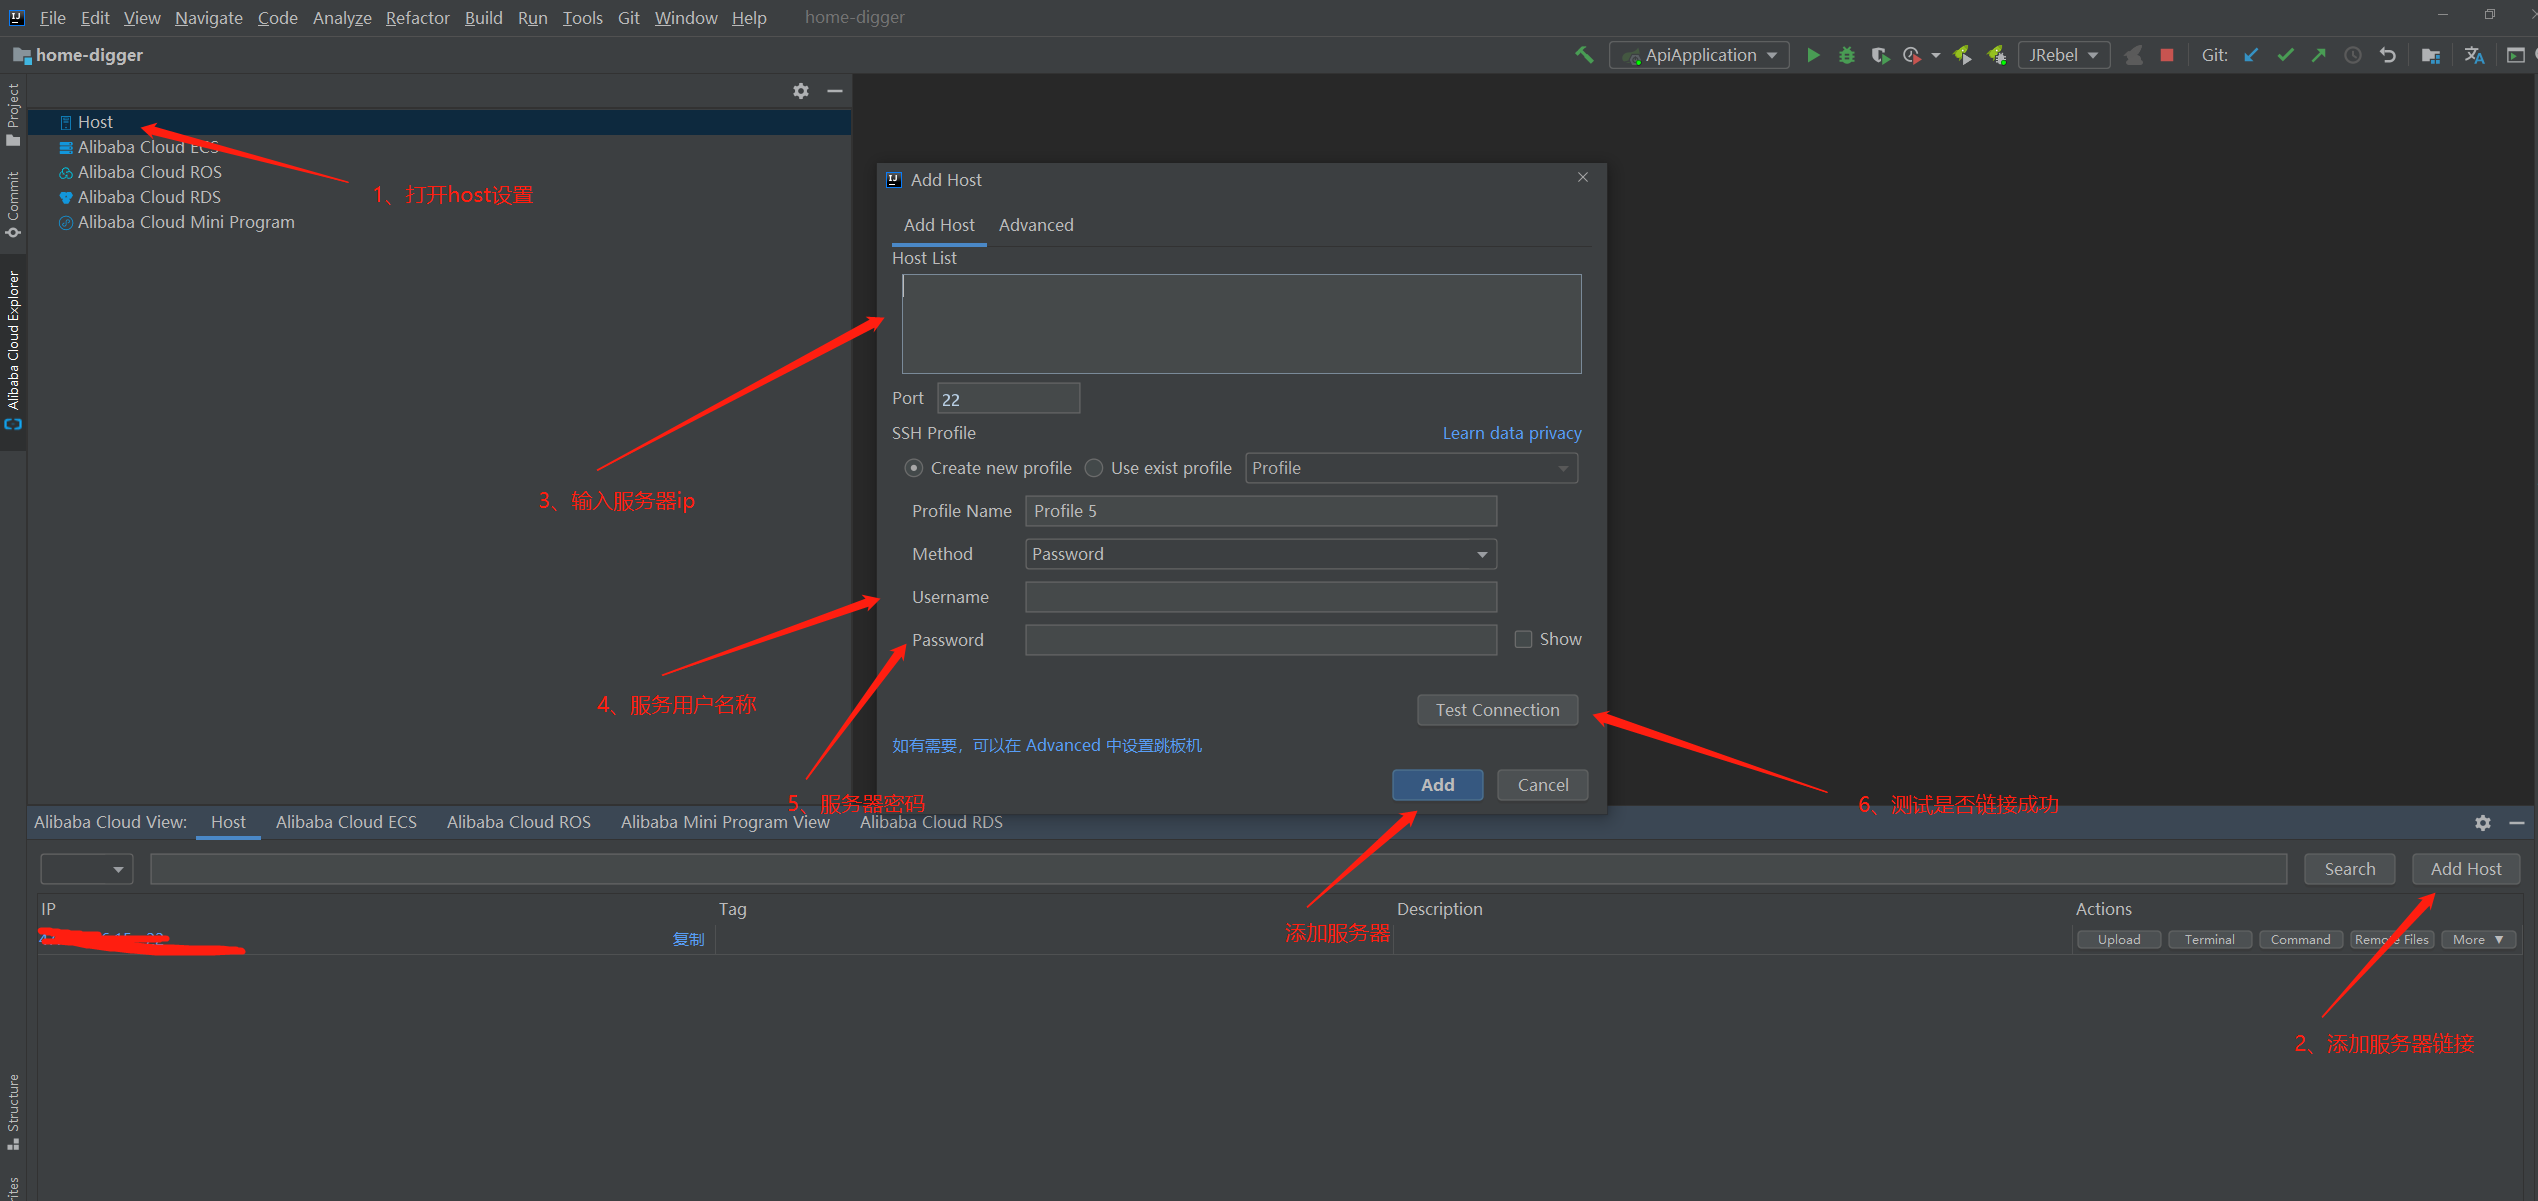Select the Use exist profile option
The image size is (2538, 1201).
coord(1094,468)
